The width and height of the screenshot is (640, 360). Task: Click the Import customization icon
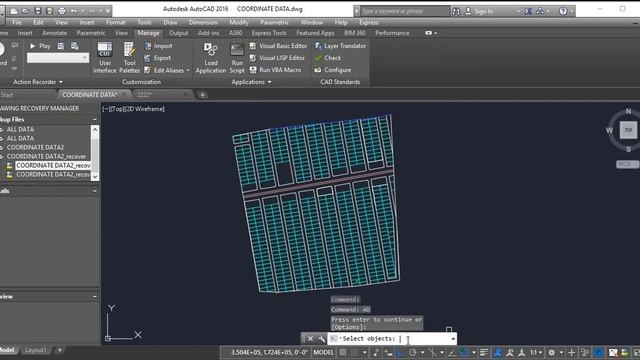point(148,46)
